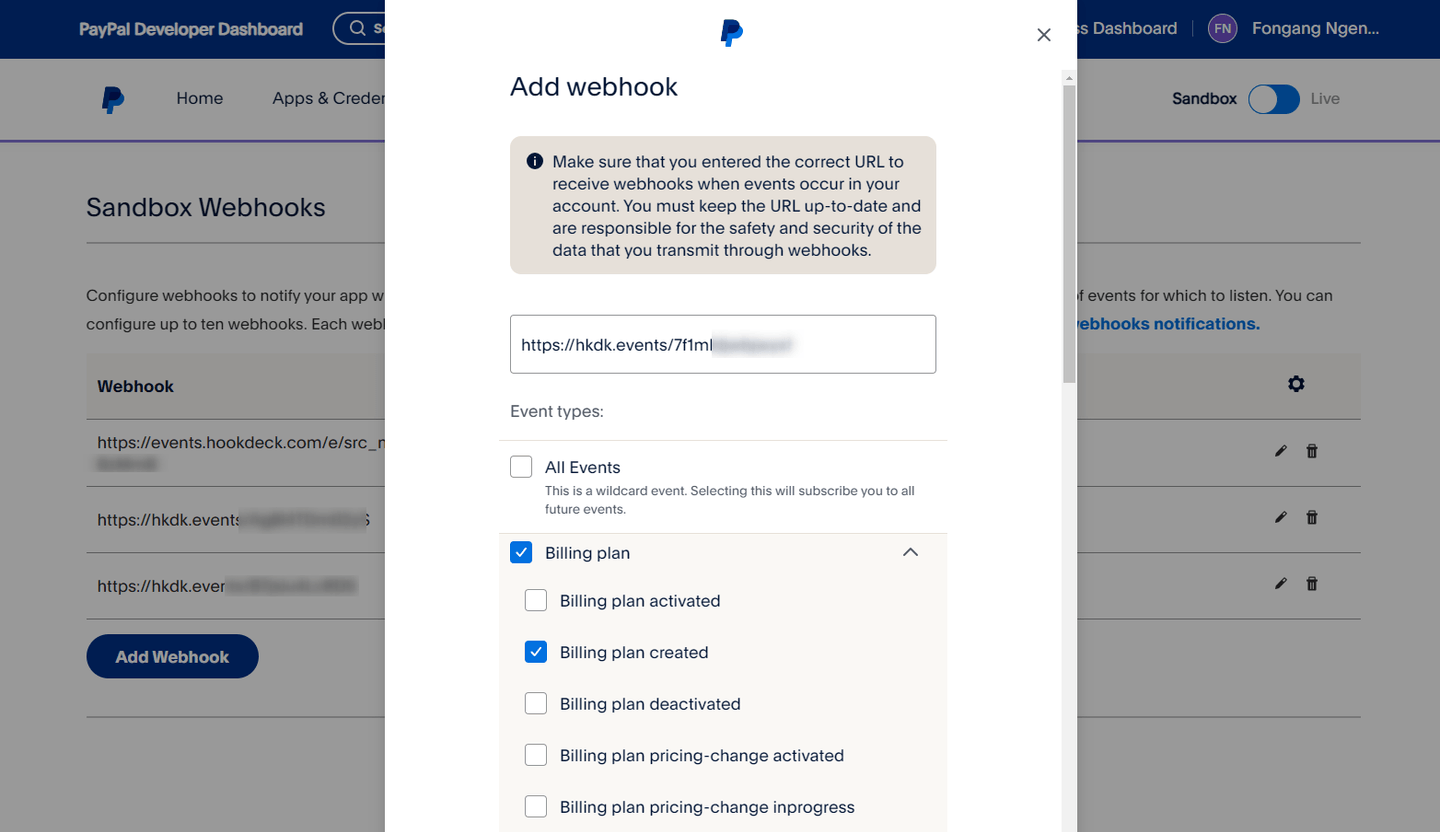The width and height of the screenshot is (1440, 832).
Task: Delete the second webhook with the trash icon
Action: tap(1312, 517)
